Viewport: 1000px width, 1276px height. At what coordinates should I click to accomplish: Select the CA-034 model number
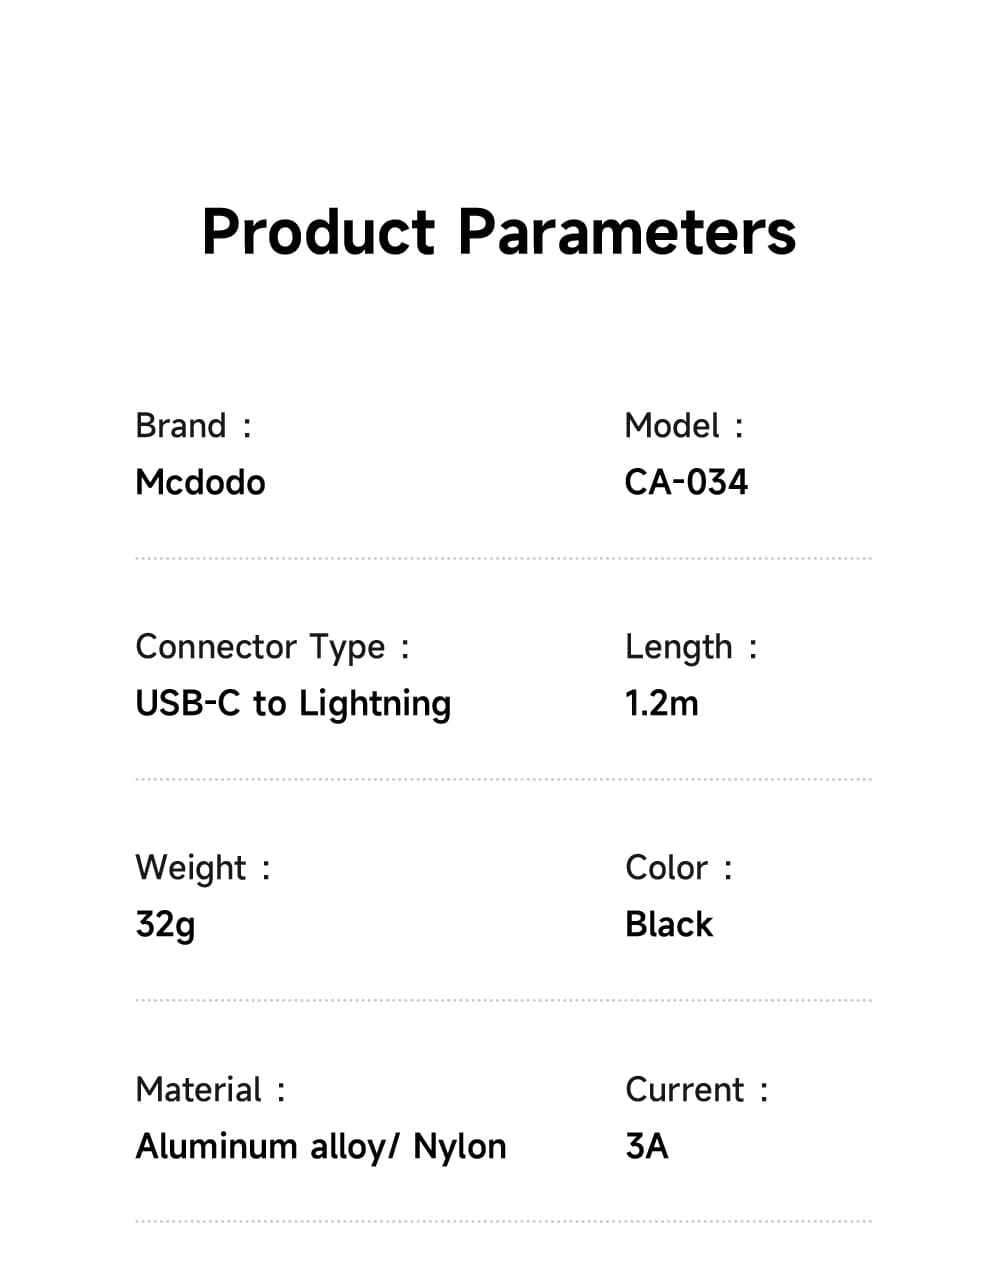(x=686, y=483)
